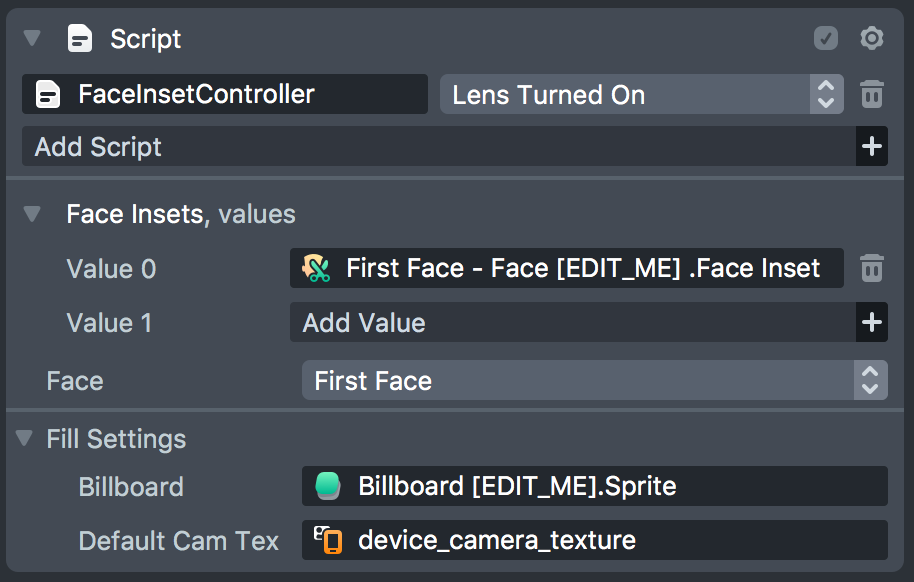Screen dimensions: 914x582
Task: Collapse the Script component section
Action: point(32,39)
